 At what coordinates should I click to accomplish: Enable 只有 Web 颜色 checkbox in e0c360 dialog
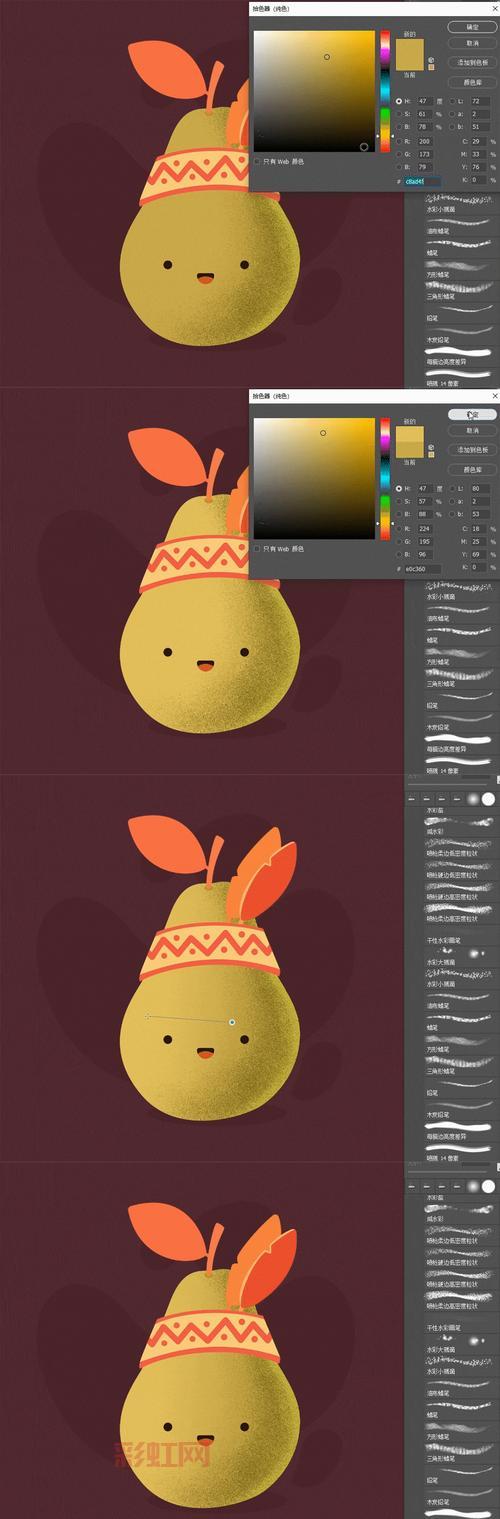point(257,549)
